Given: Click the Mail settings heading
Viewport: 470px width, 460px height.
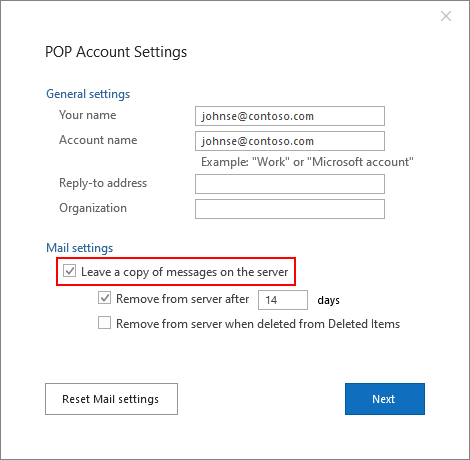Looking at the screenshot, I should (80, 248).
